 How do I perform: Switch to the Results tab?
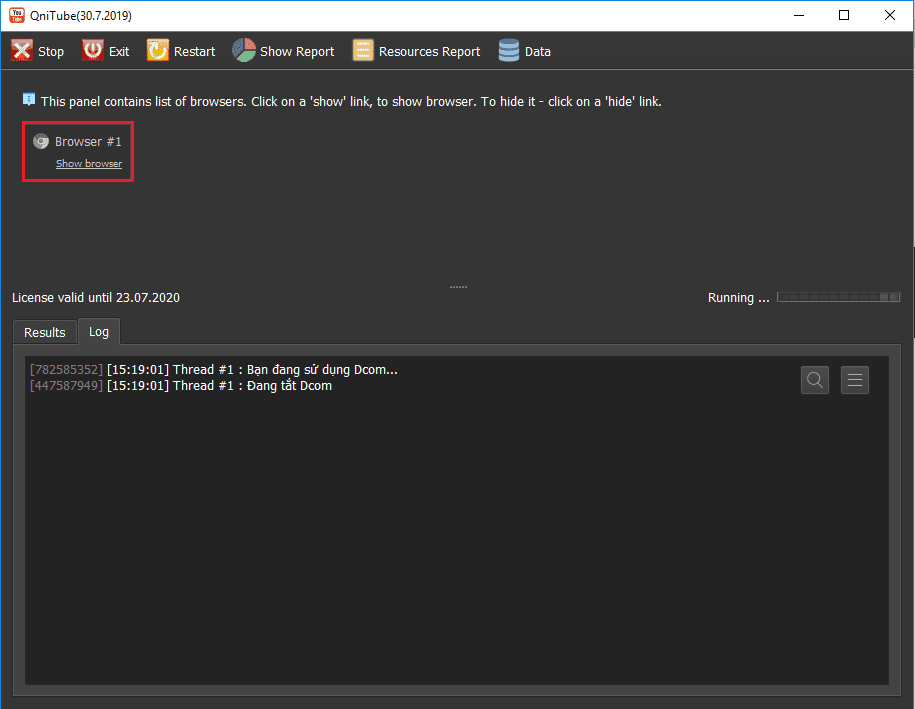(45, 332)
